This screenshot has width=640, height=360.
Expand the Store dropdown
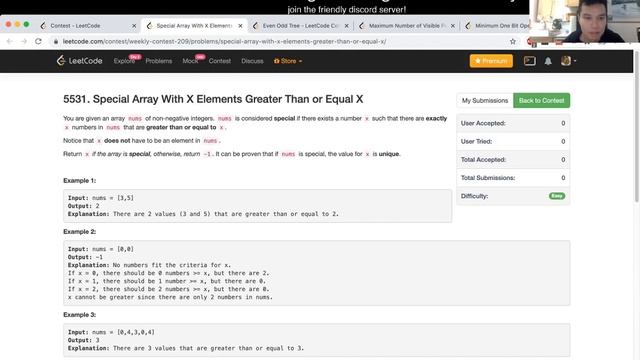point(288,61)
